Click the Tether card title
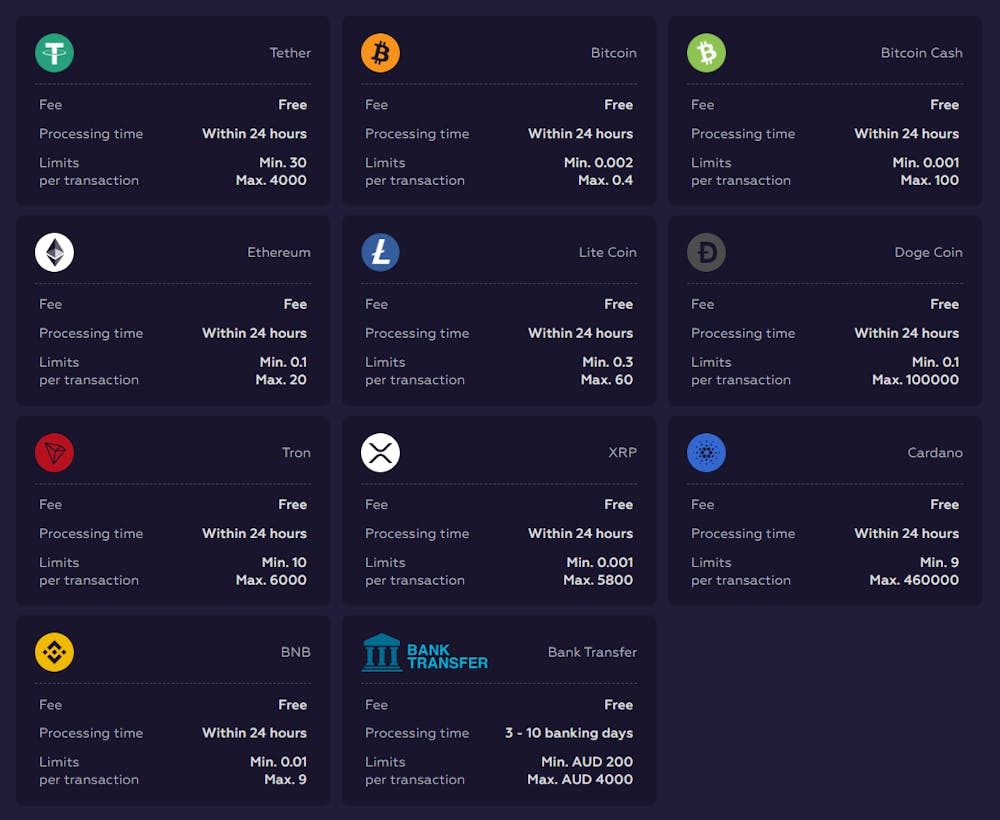Viewport: 1000px width, 820px height. pos(290,53)
